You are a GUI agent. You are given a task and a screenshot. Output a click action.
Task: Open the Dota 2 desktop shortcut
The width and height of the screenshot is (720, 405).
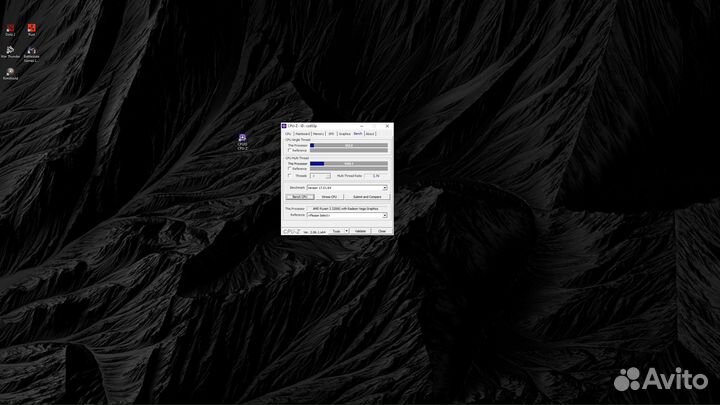point(10,30)
